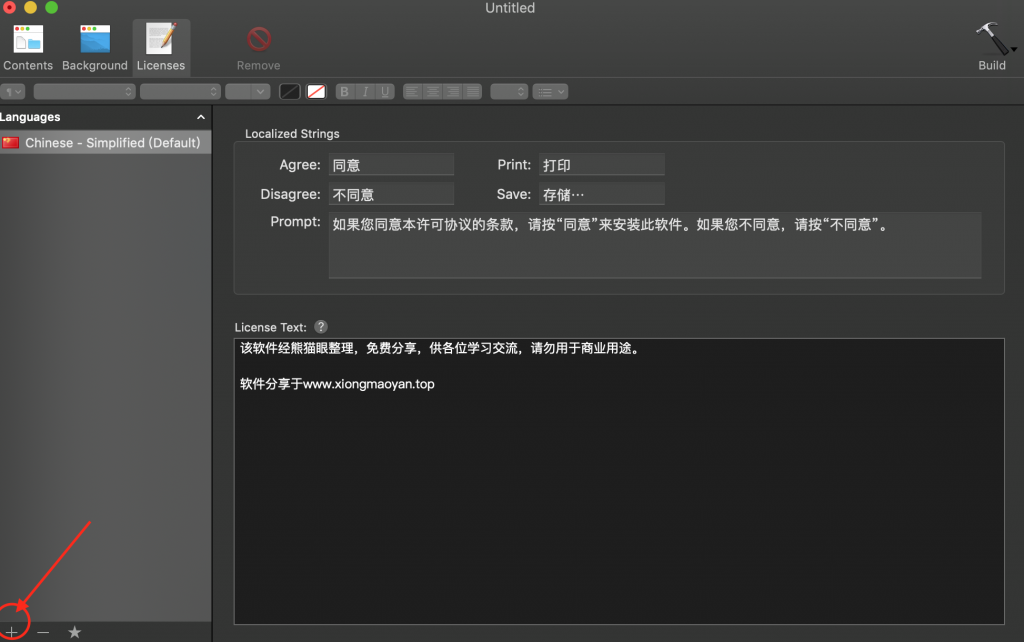Screen dimensions: 1024x642
Task: Toggle underline formatting
Action: (385, 91)
